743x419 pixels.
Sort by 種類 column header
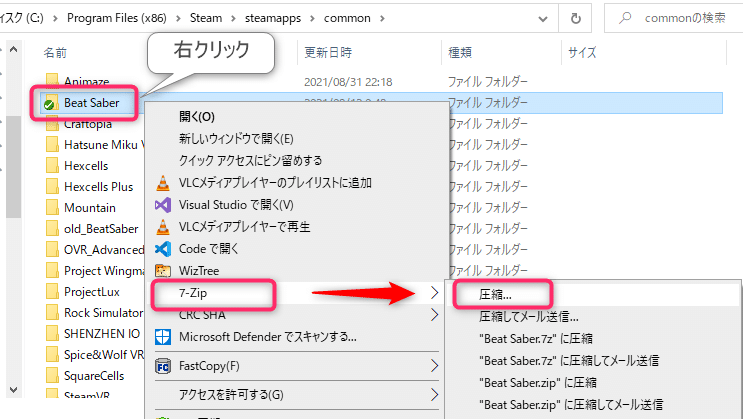coord(460,53)
